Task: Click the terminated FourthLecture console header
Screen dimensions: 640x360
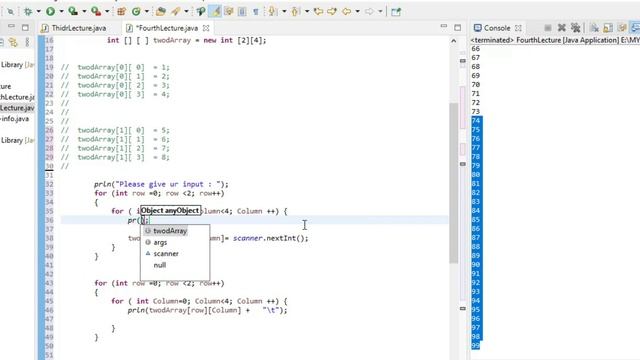Action: (555, 40)
